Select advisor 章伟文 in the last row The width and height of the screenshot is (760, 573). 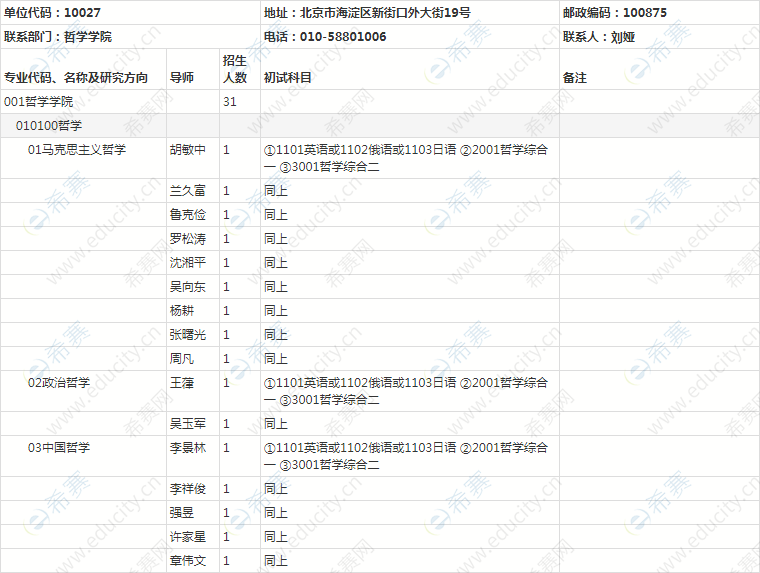pyautogui.click(x=188, y=561)
